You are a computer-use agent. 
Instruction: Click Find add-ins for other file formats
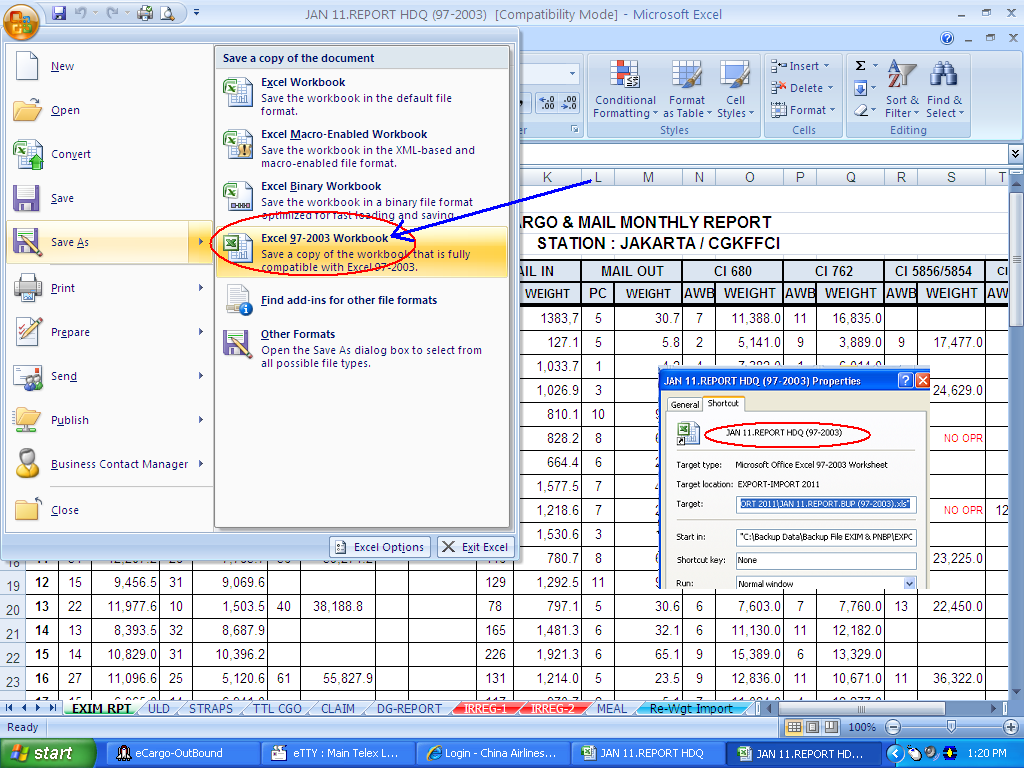(362, 300)
